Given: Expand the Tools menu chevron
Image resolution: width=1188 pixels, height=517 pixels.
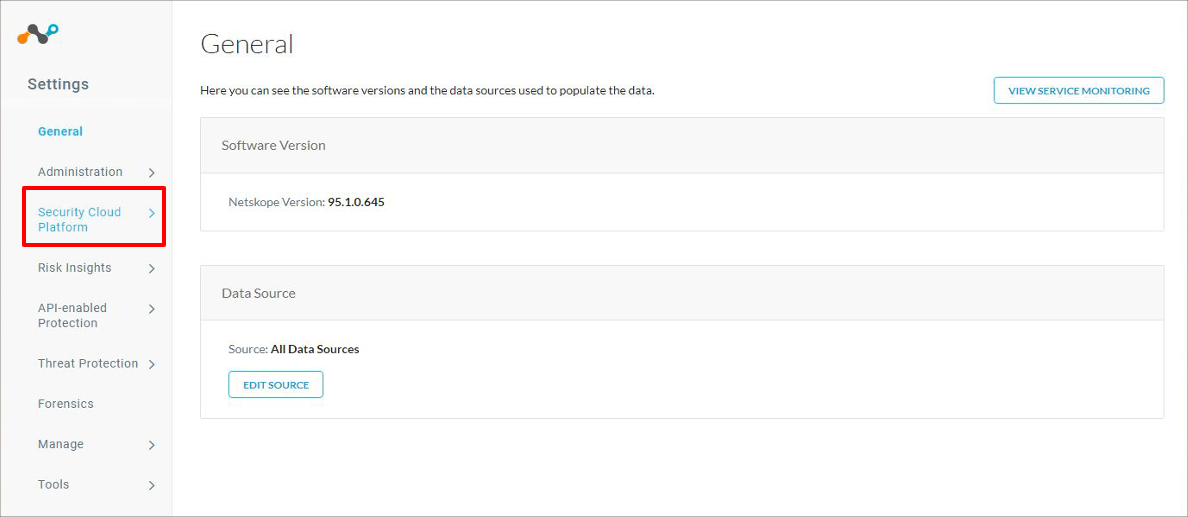Looking at the screenshot, I should [x=152, y=485].
